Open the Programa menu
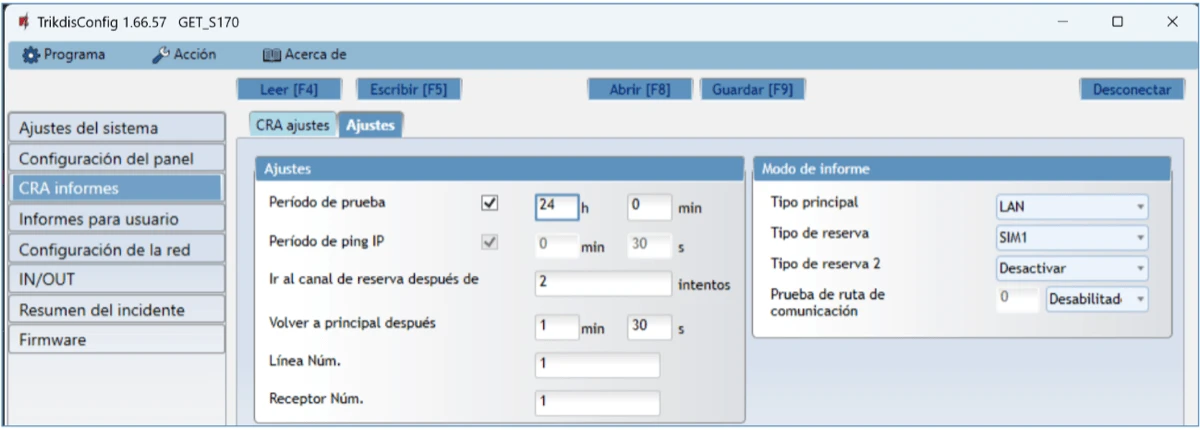Screen dimensions: 1200x430 pyautogui.click(x=64, y=55)
